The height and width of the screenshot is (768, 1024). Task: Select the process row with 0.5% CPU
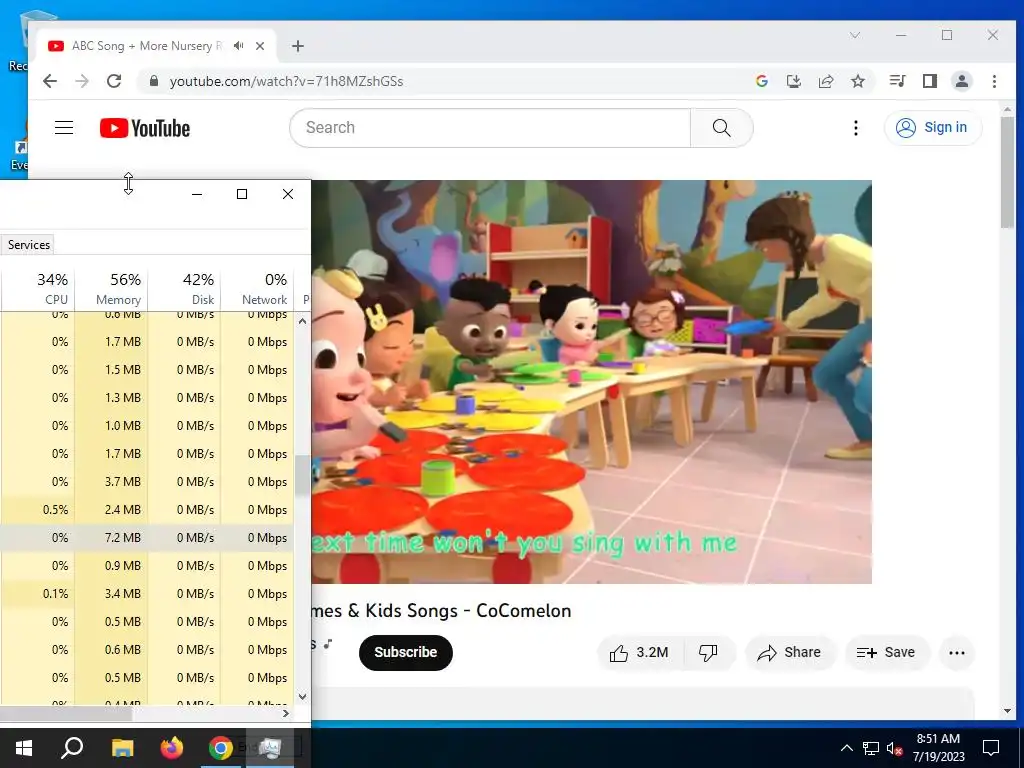pos(147,509)
